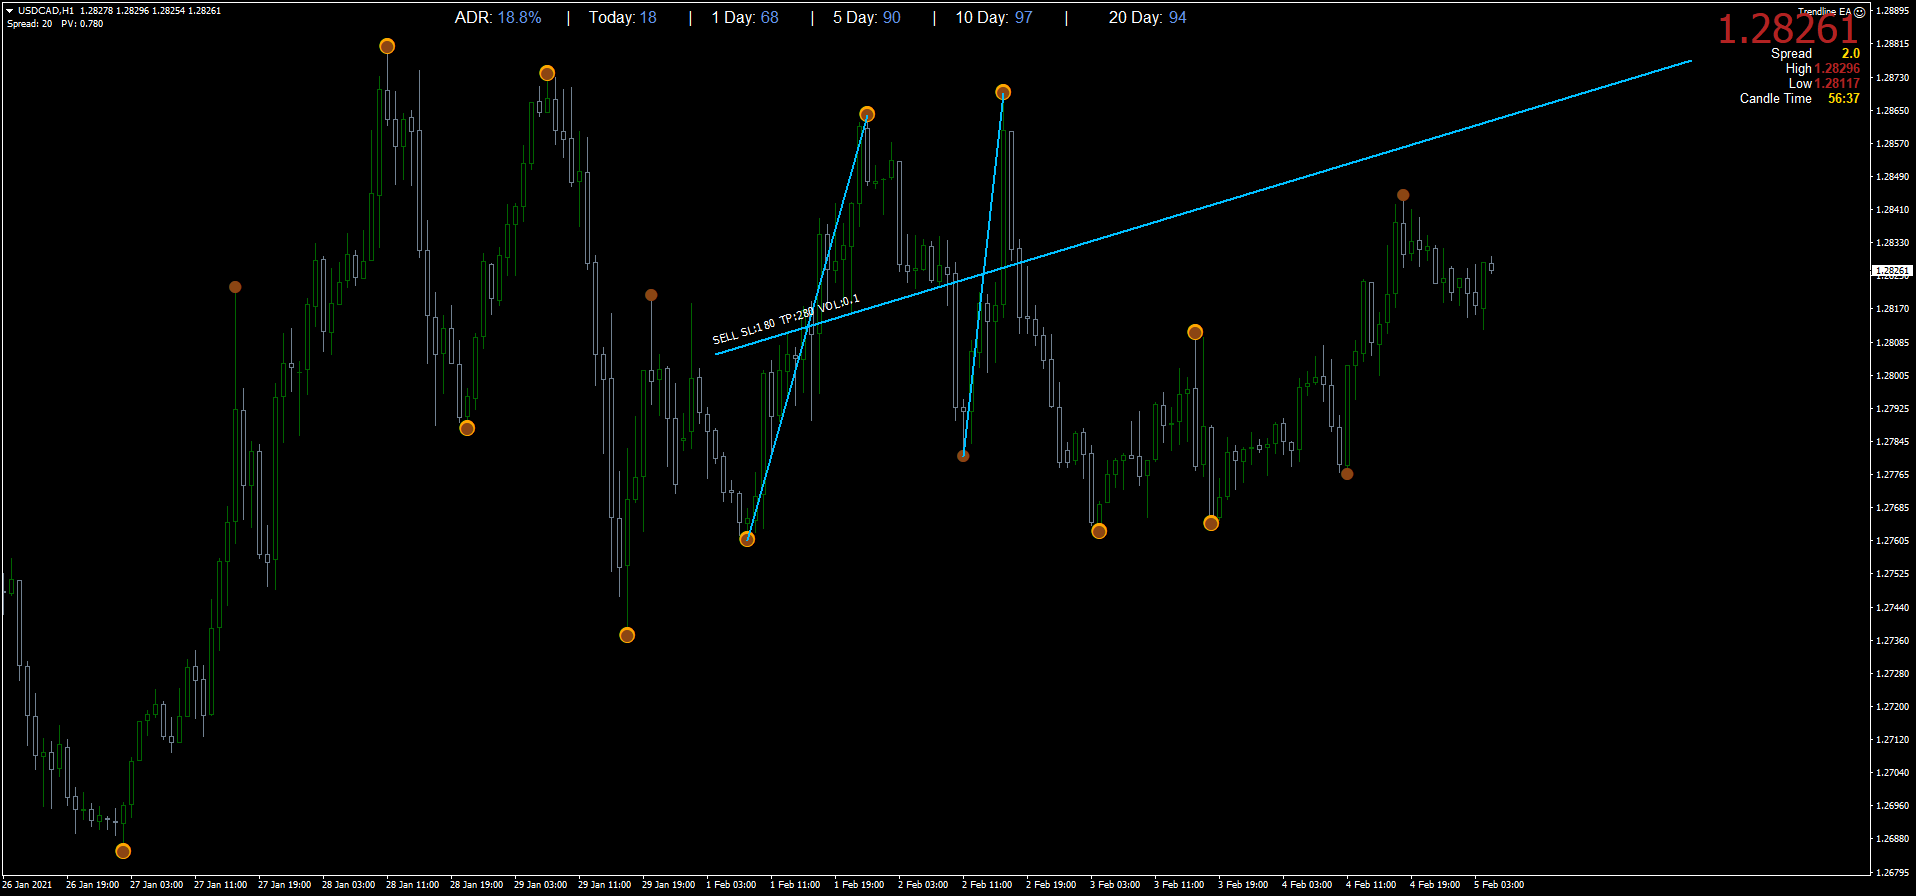Click the 5 Feb 03:00 label on time axis

click(1499, 884)
